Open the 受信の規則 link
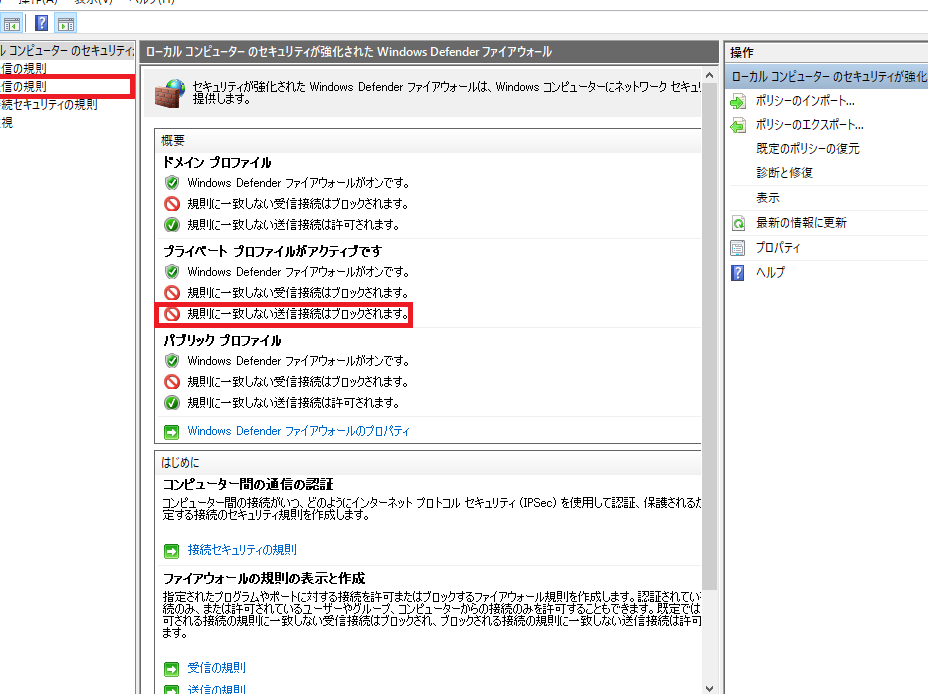Image resolution: width=928 pixels, height=694 pixels. click(x=217, y=667)
